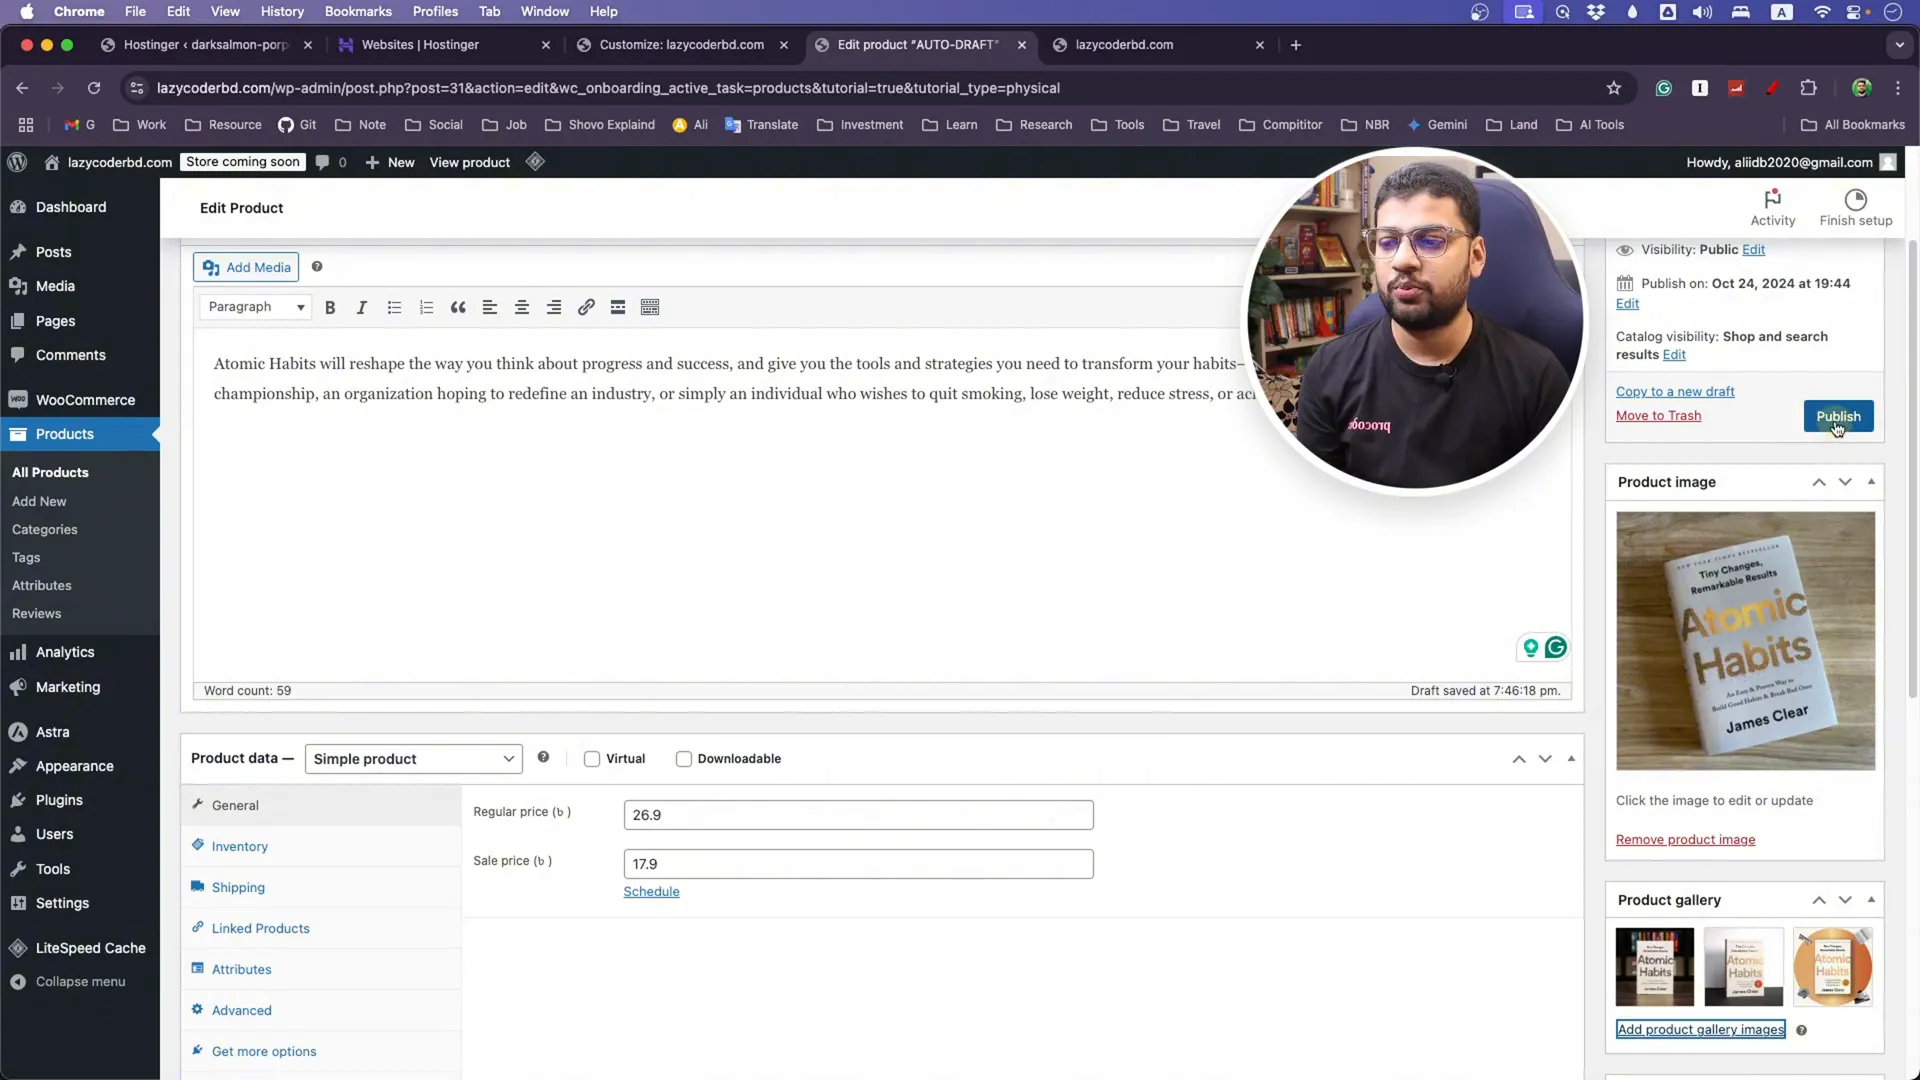Collapse the Product image panel
Viewport: 1920px width, 1080px height.
click(1873, 481)
